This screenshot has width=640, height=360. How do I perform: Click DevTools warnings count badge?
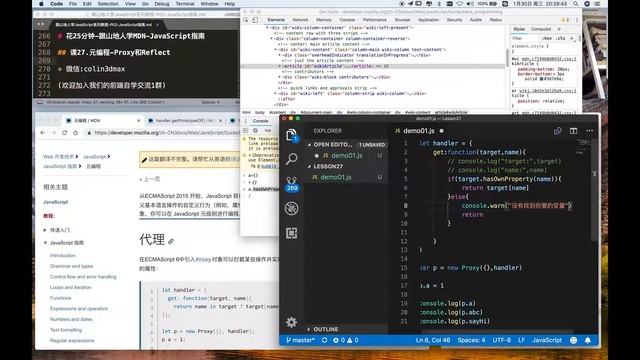[x=565, y=20]
